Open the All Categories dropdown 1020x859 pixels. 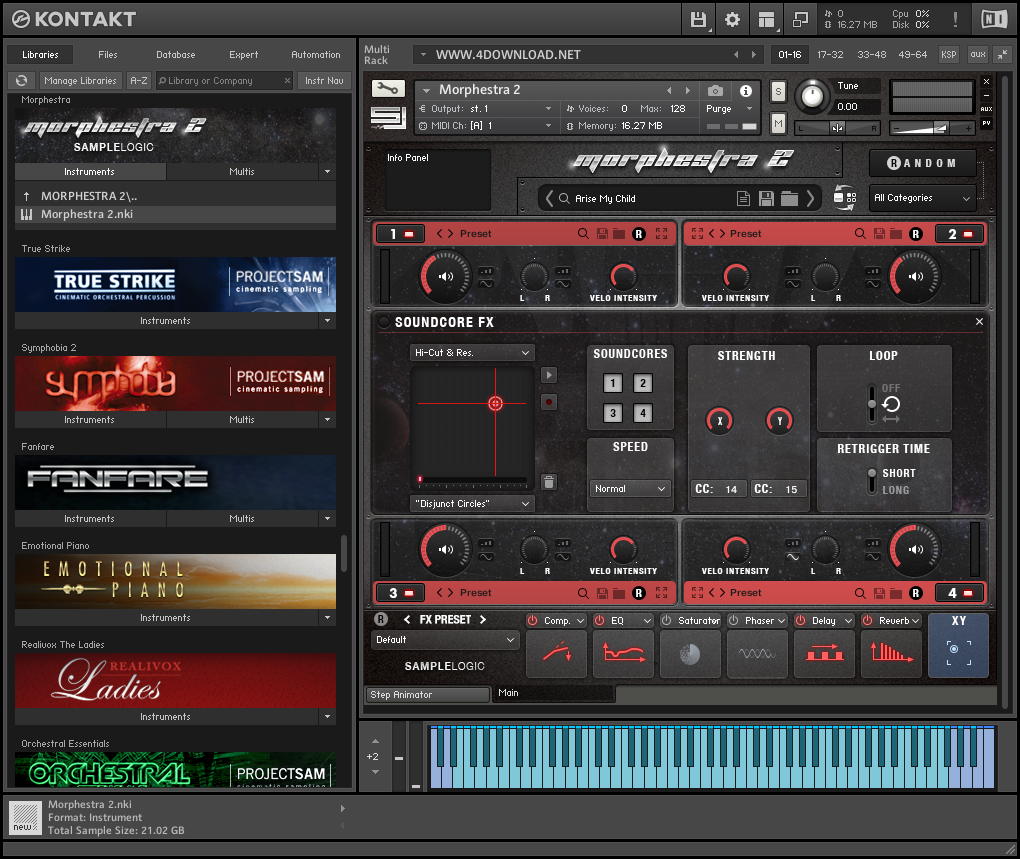point(922,198)
